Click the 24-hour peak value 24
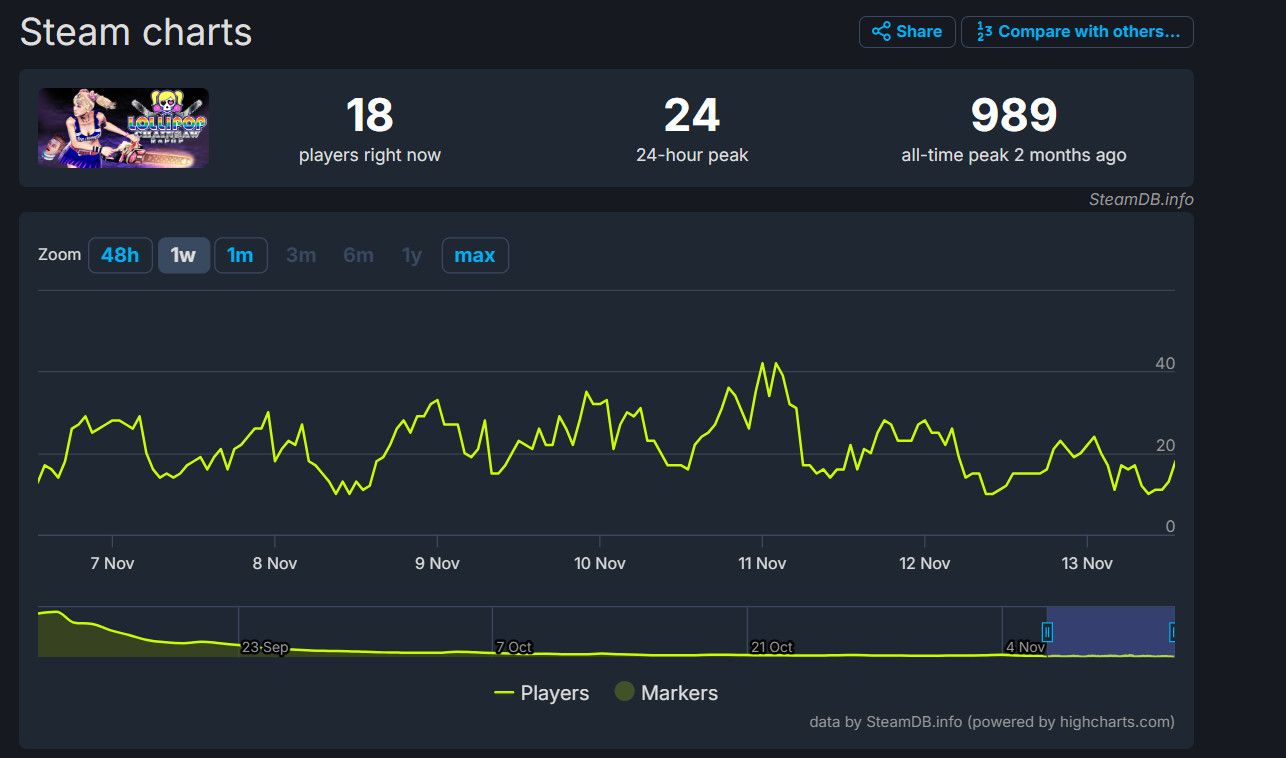The width and height of the screenshot is (1286, 758). [692, 116]
